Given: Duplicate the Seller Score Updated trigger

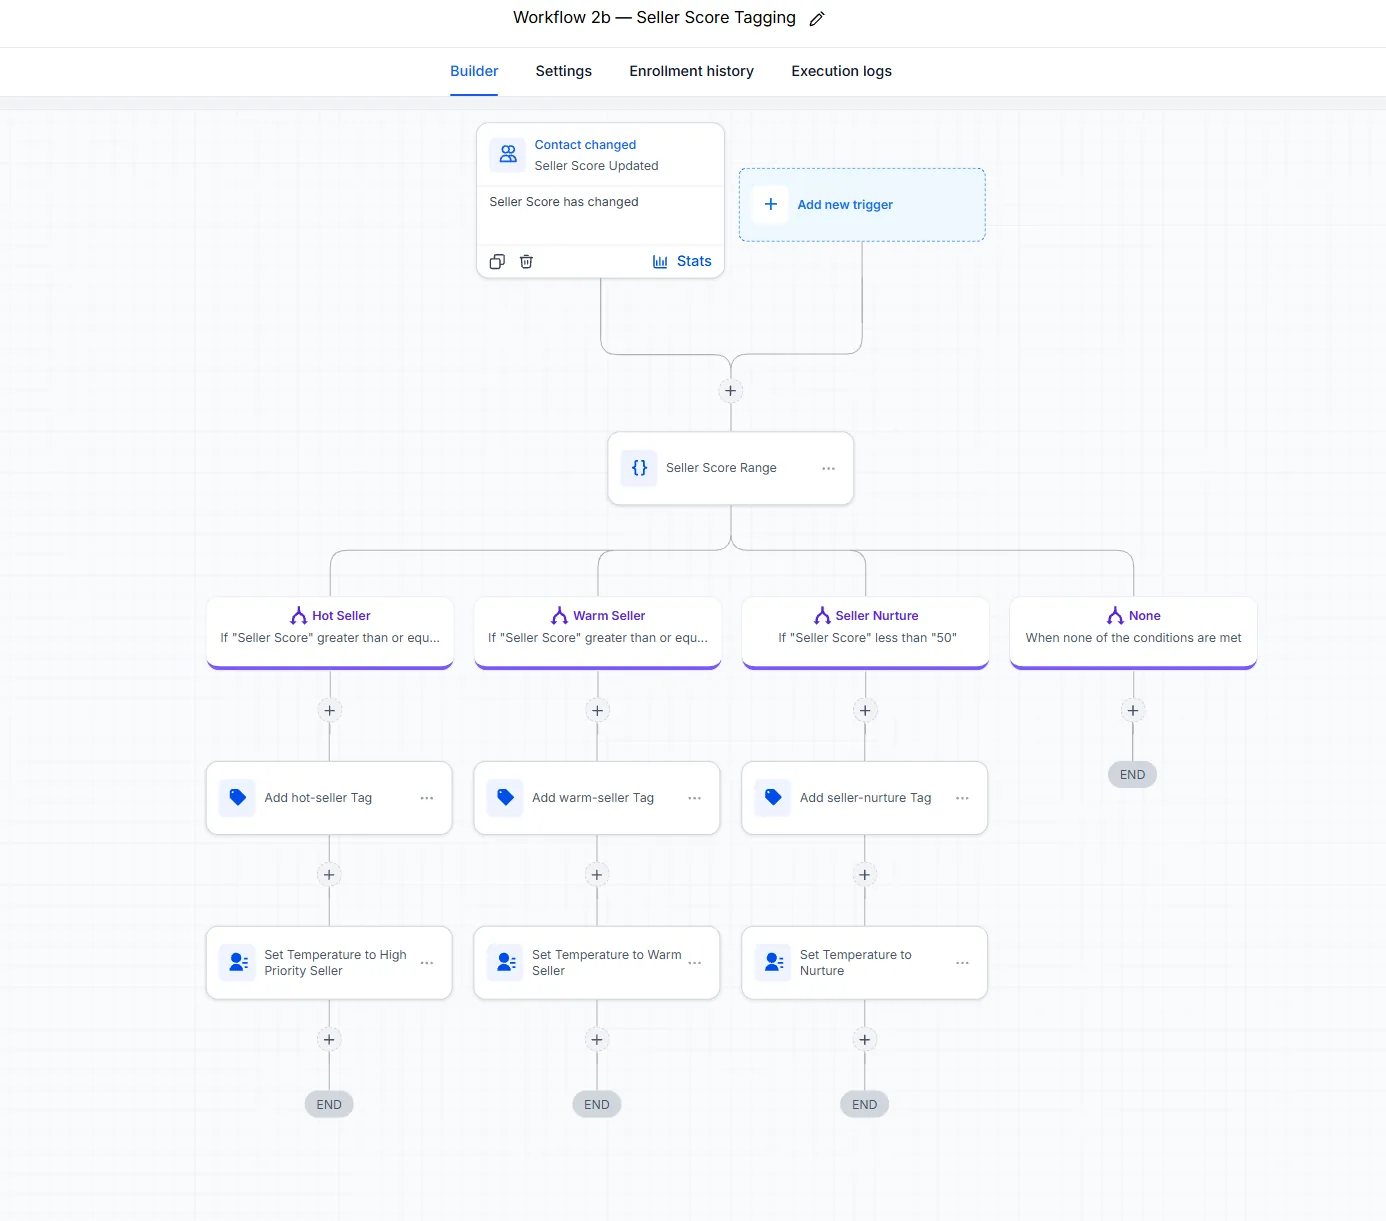Looking at the screenshot, I should (497, 262).
